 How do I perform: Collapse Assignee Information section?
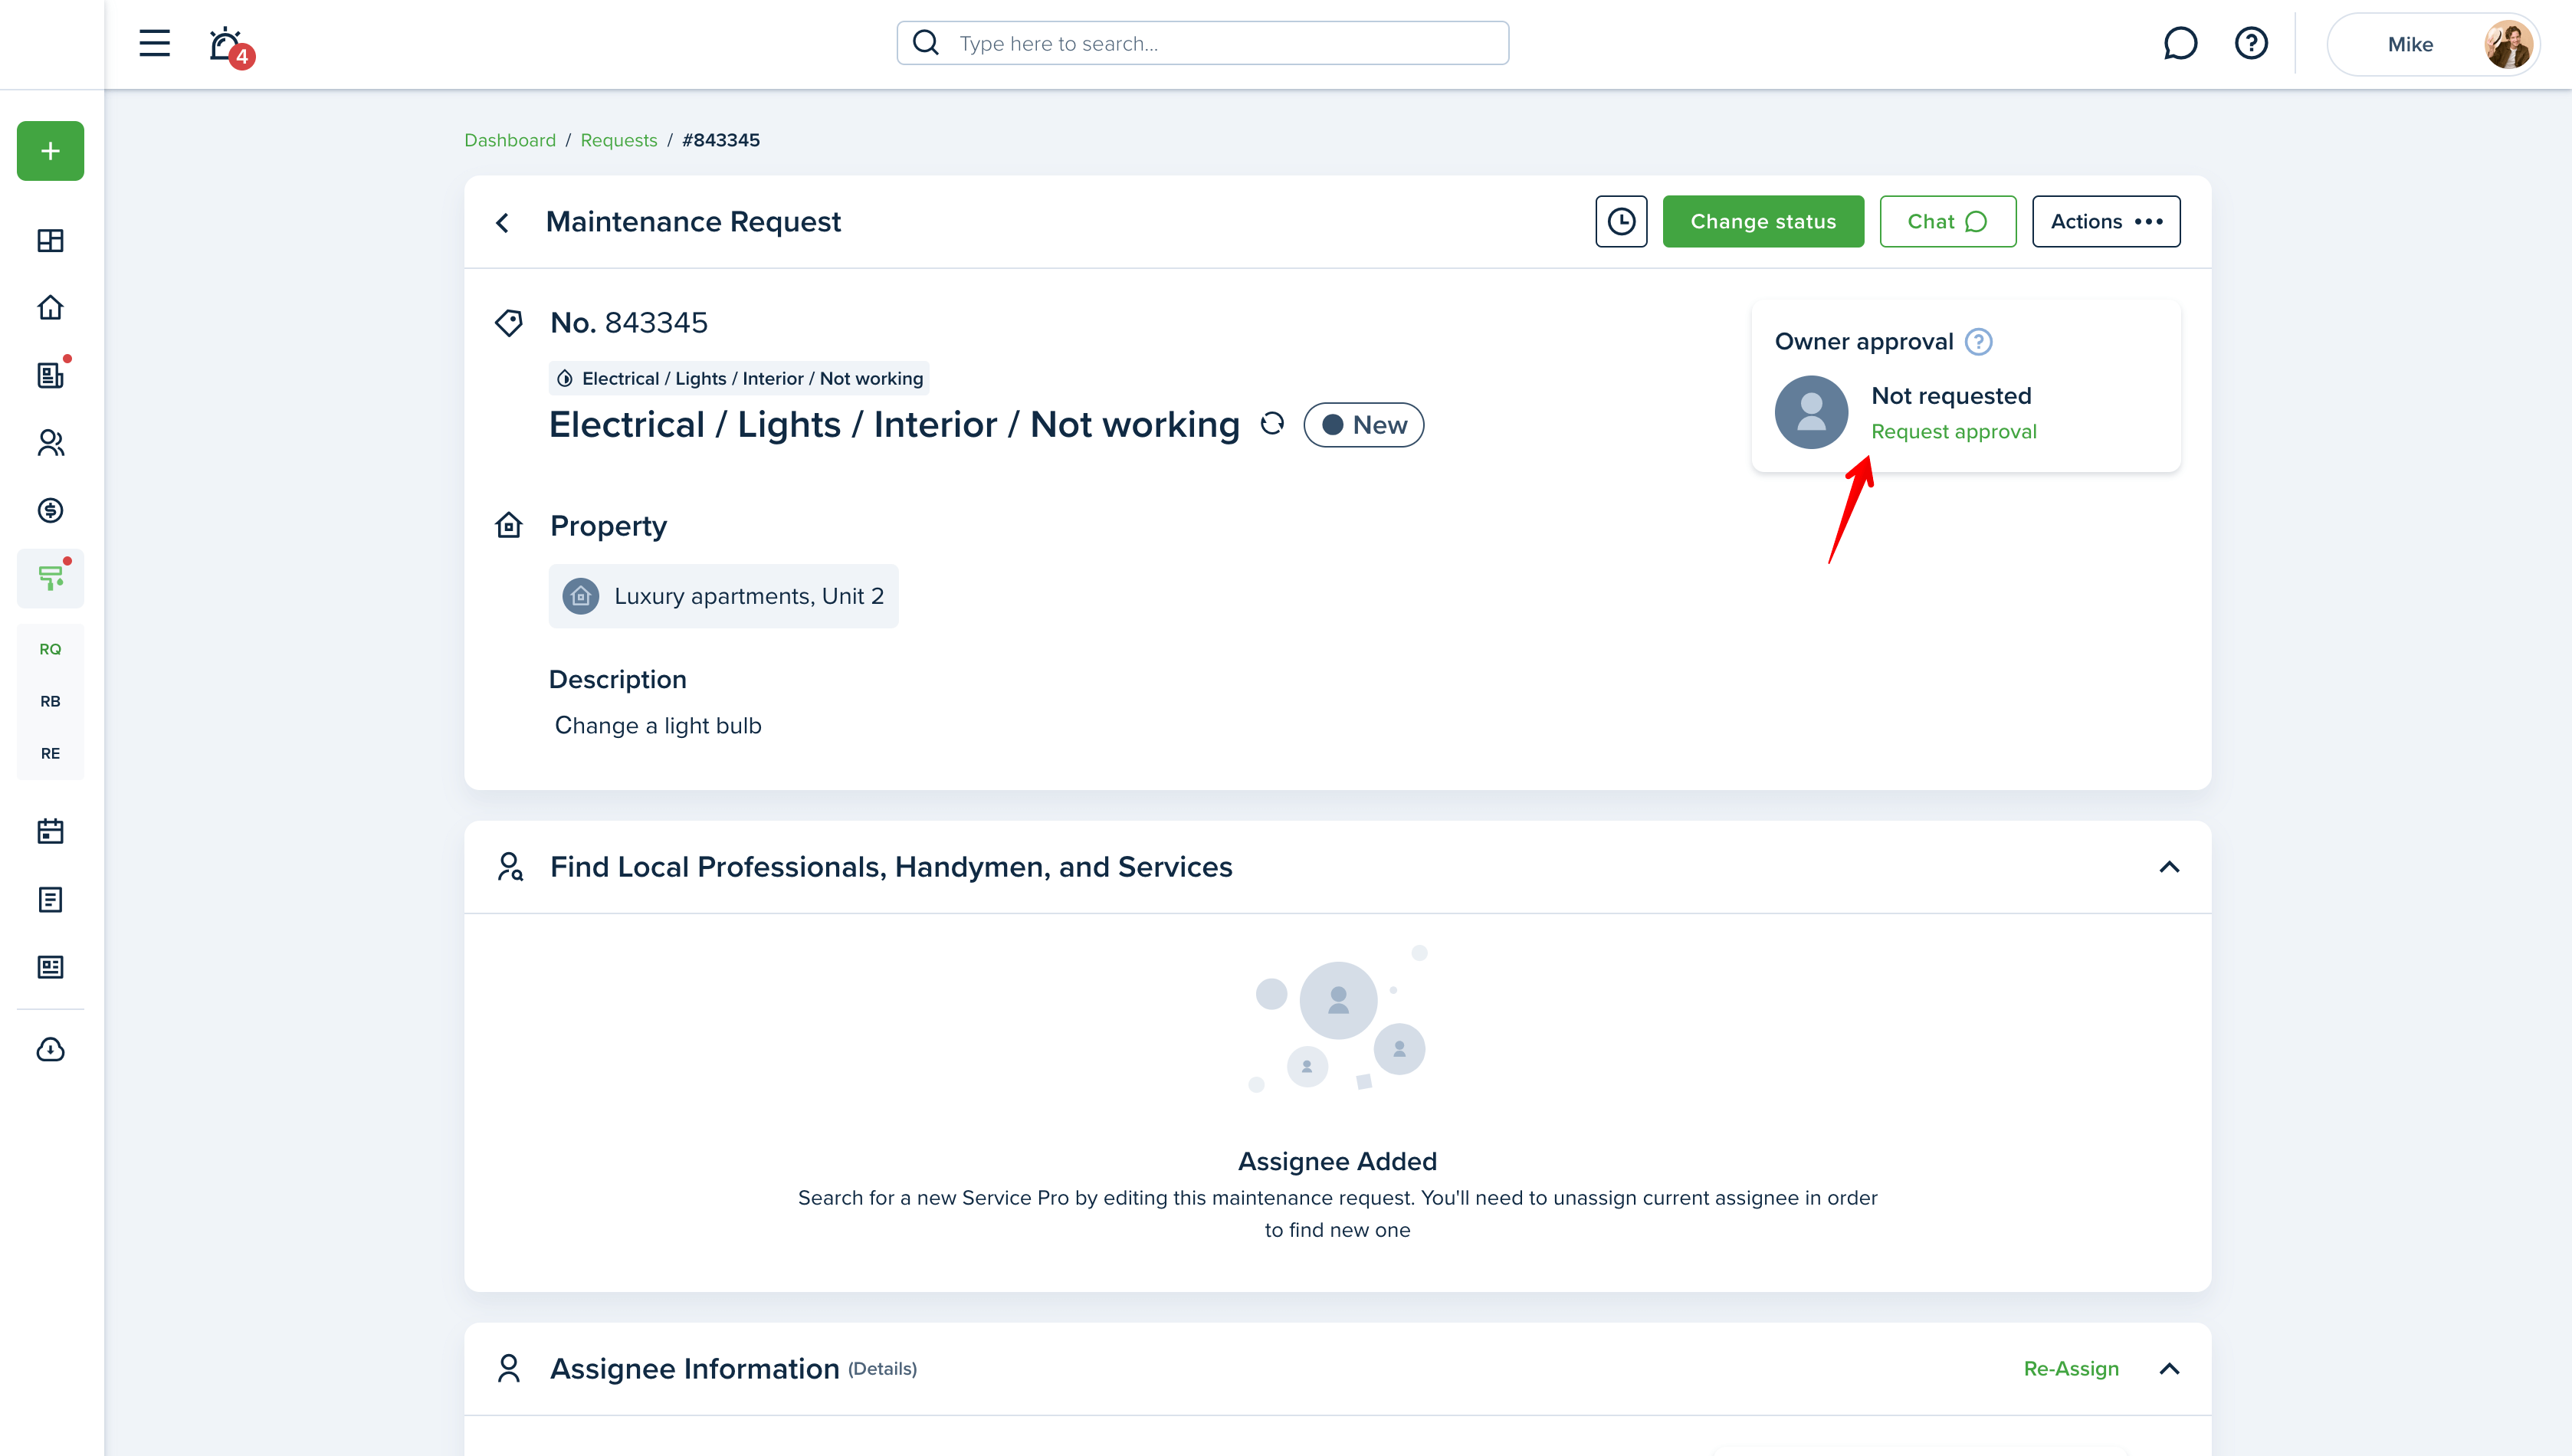coord(2169,1369)
